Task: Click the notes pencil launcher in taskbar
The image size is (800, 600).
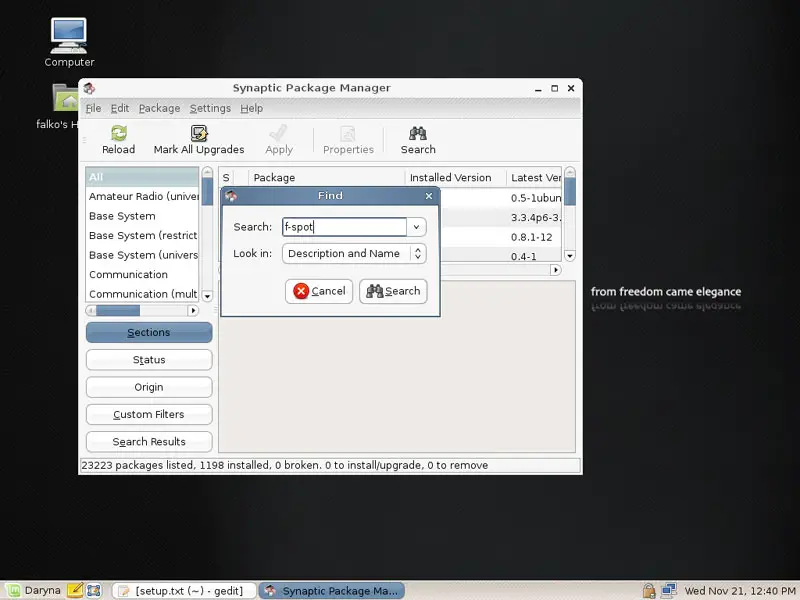Action: tap(75, 590)
